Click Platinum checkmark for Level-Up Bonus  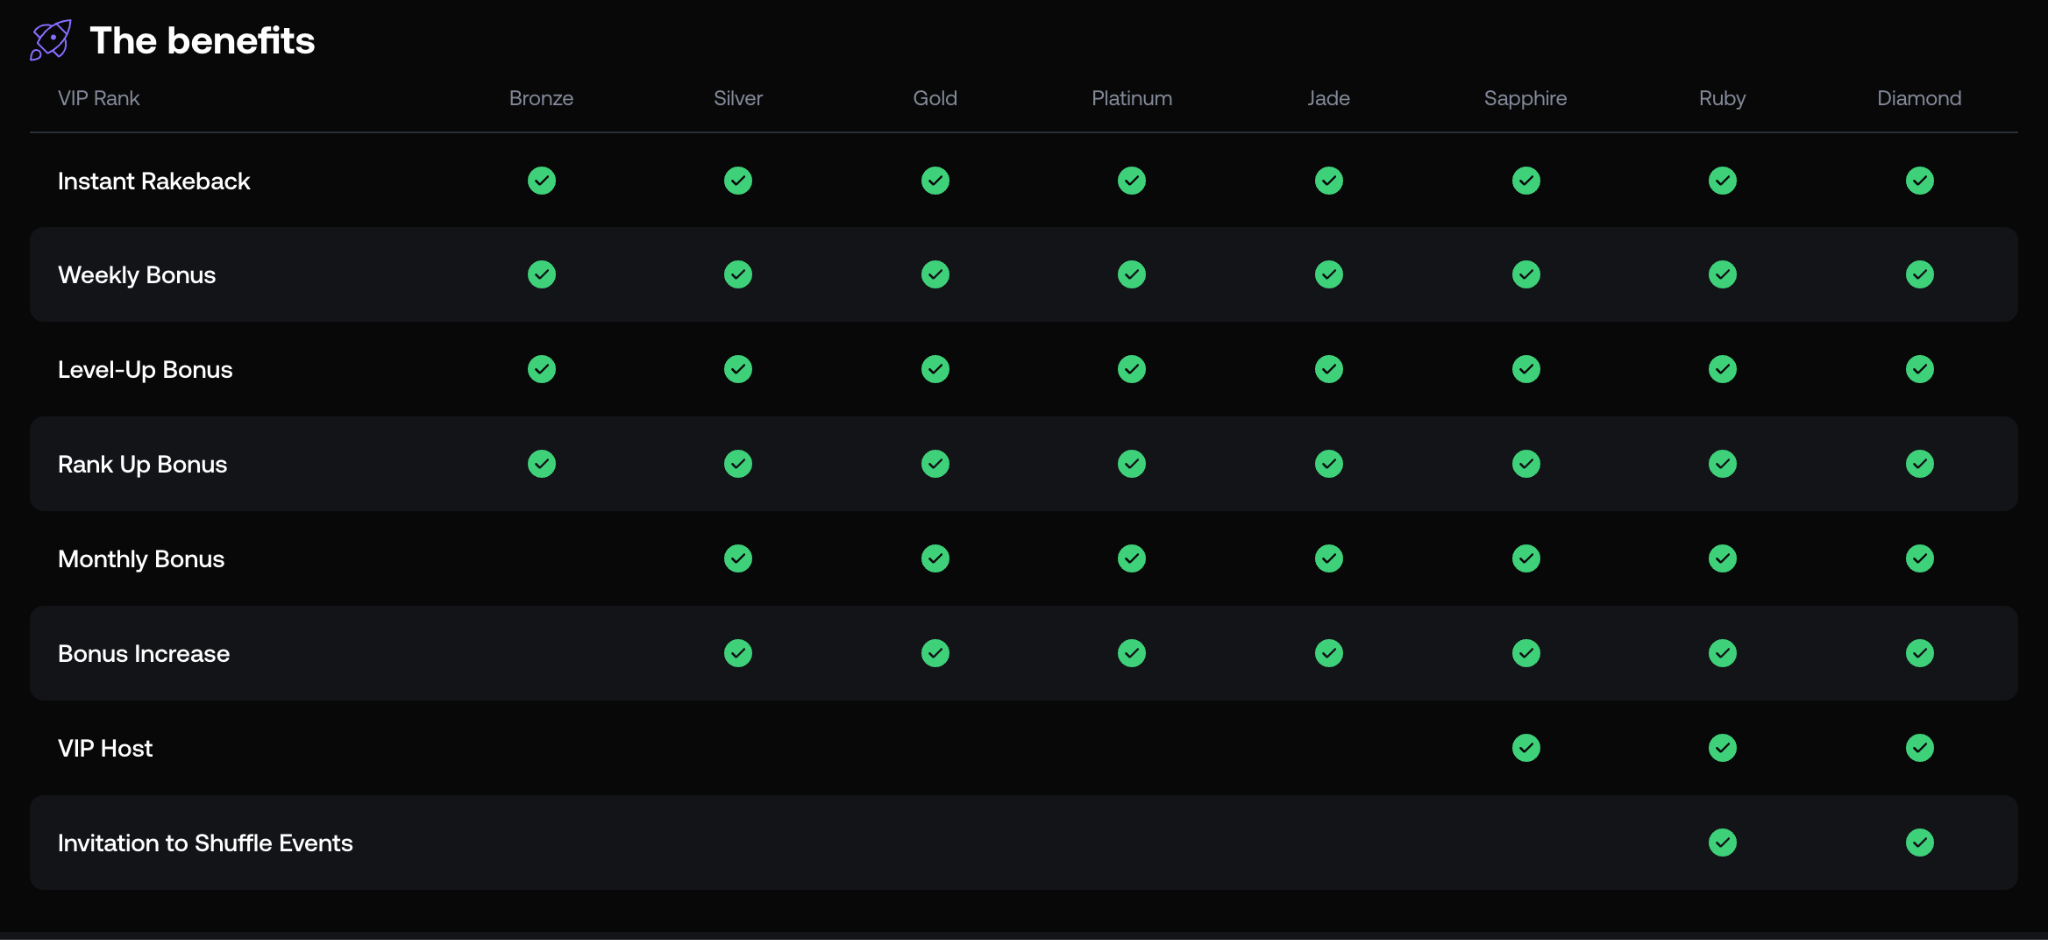coord(1131,370)
